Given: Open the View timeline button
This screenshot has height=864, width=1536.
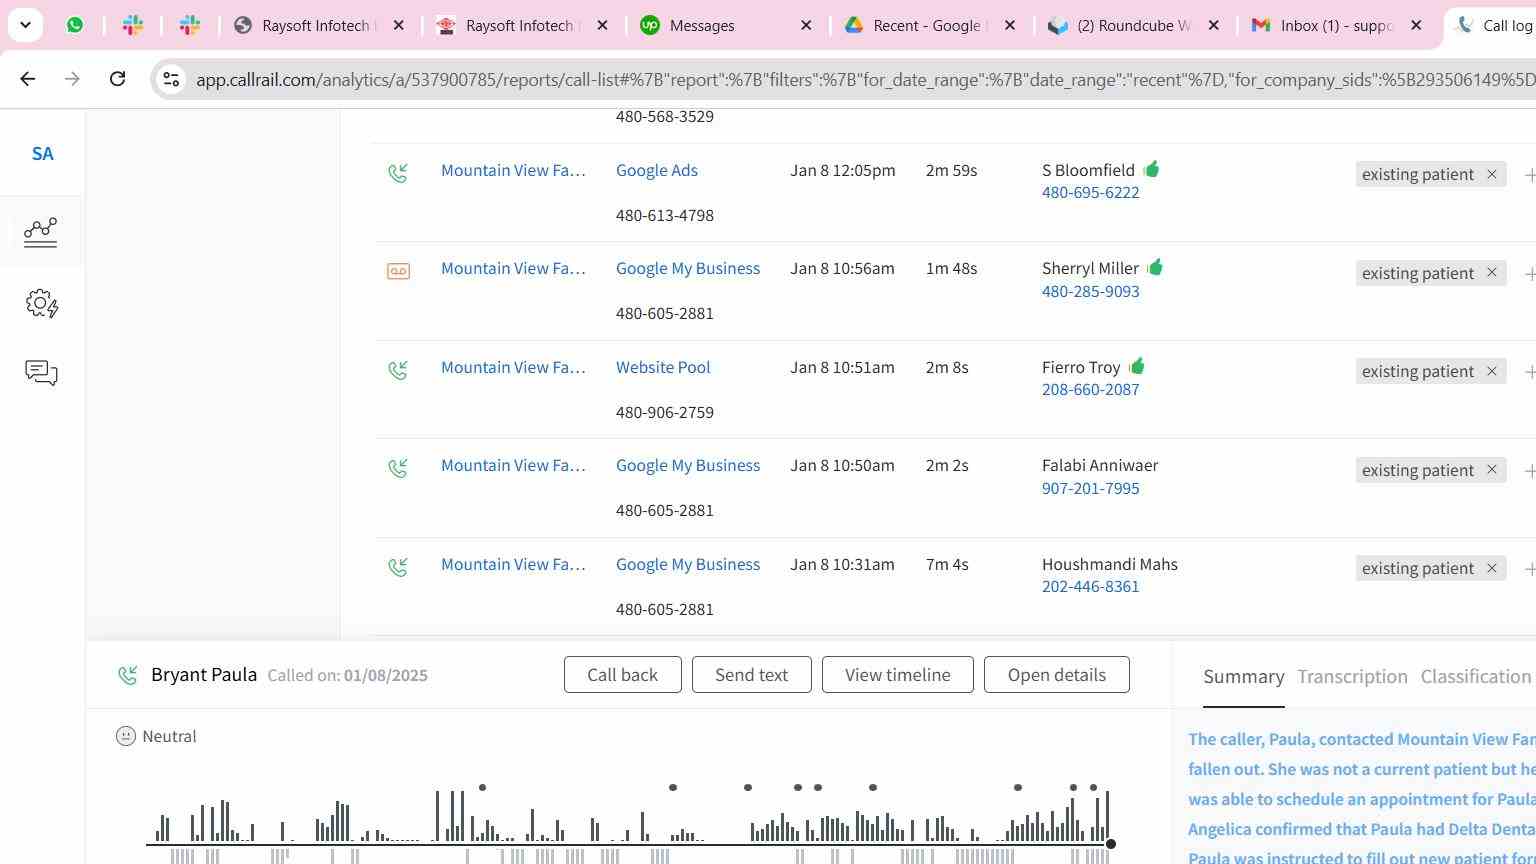Looking at the screenshot, I should (897, 675).
